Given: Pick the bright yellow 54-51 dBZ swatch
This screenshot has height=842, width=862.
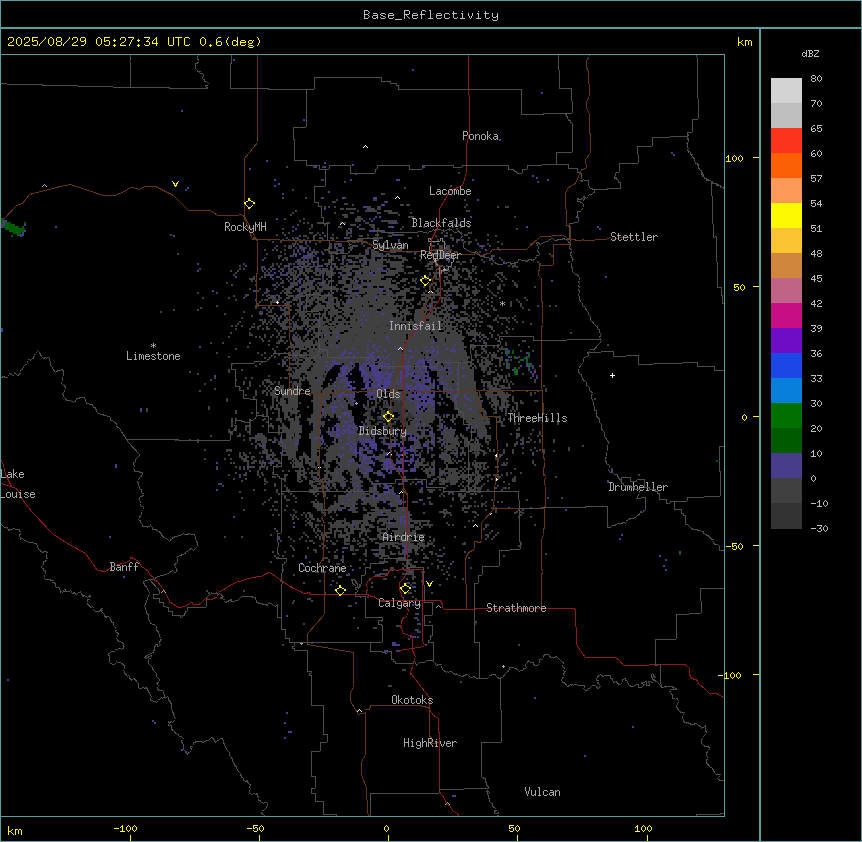Looking at the screenshot, I should pos(786,215).
